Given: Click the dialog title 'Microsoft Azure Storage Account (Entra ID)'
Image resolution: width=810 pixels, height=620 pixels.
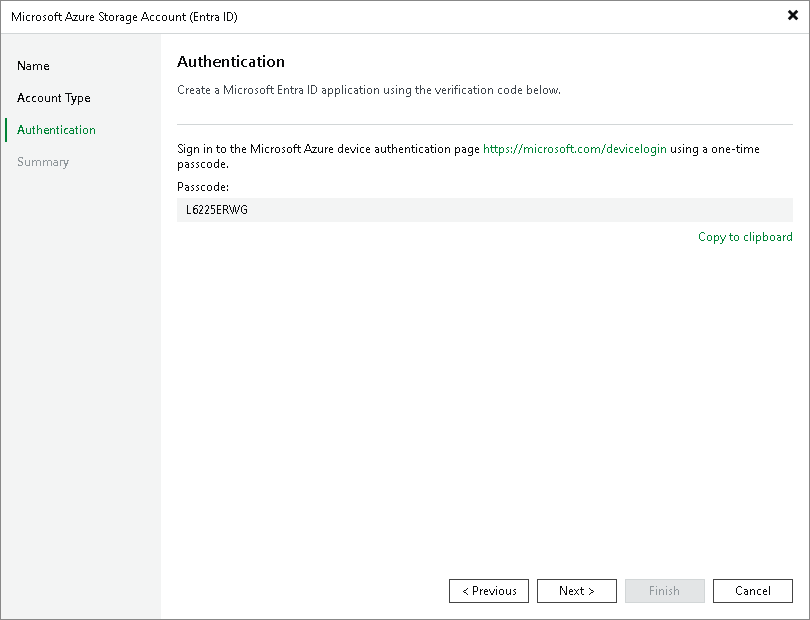Looking at the screenshot, I should (124, 17).
